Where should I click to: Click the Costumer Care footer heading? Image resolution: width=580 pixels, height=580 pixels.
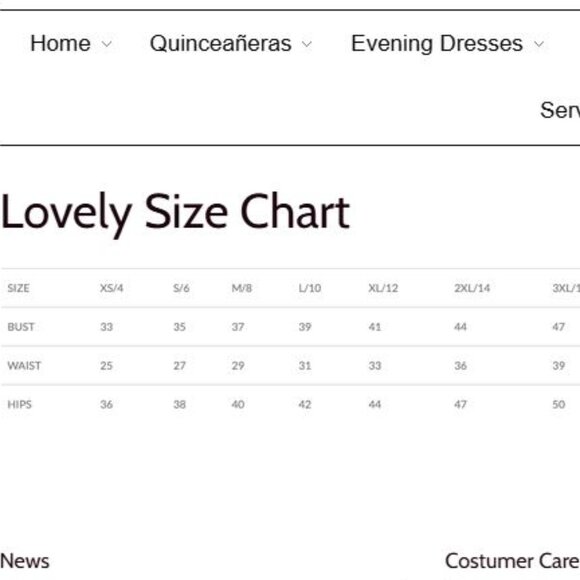coord(512,561)
